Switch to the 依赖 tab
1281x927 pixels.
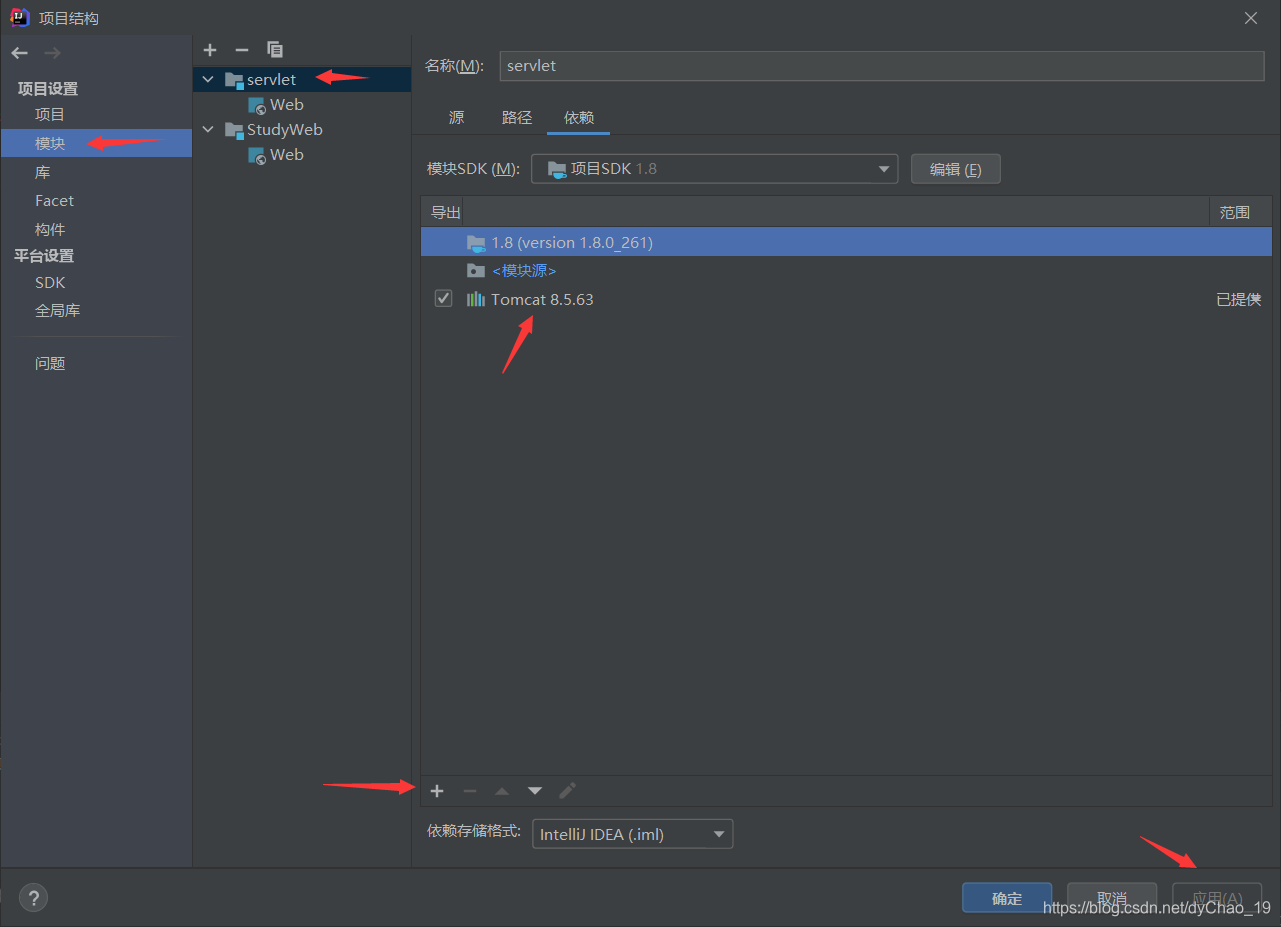(578, 118)
